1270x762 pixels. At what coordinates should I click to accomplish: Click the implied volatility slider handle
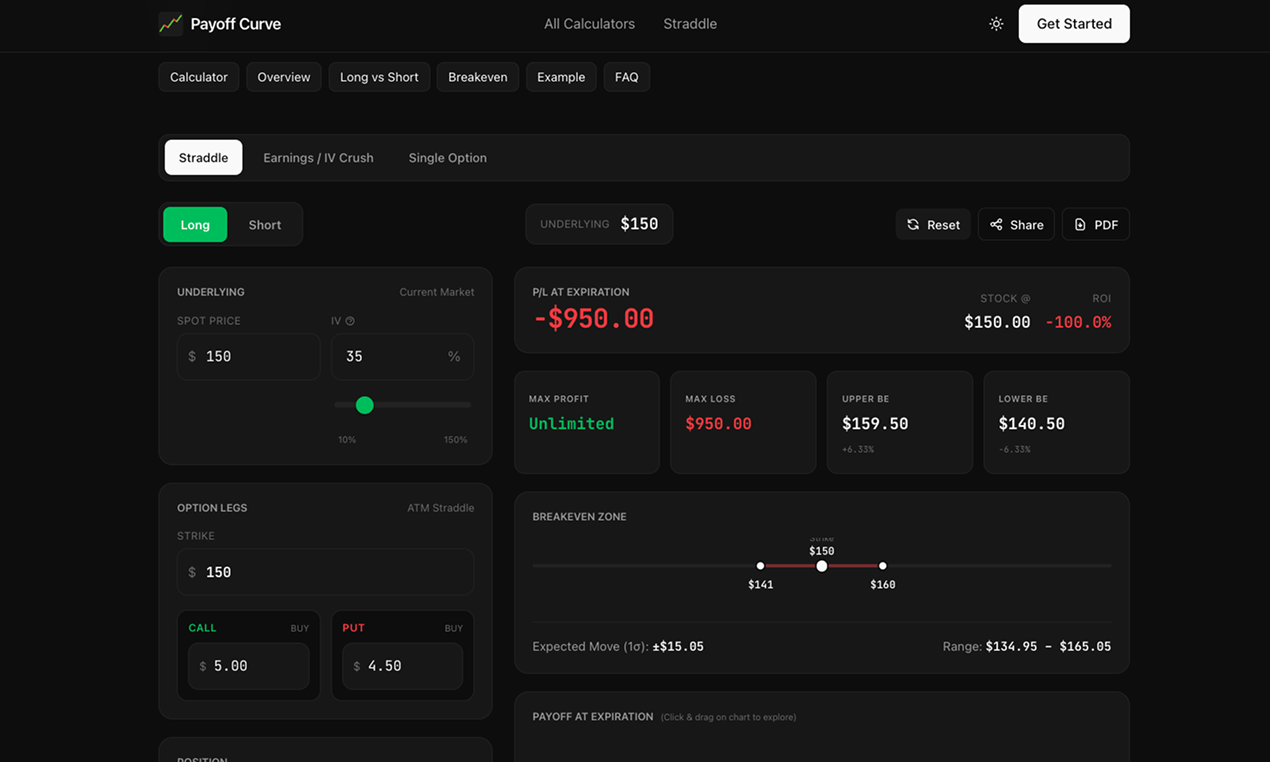click(x=364, y=405)
